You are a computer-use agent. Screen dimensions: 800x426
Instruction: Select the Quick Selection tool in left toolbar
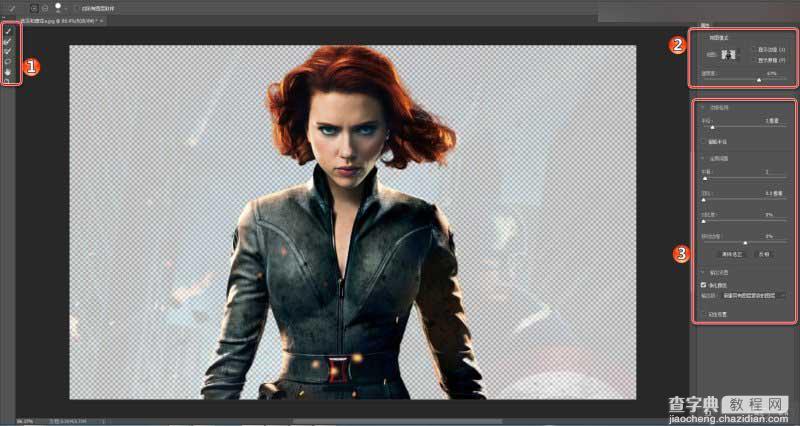click(8, 31)
